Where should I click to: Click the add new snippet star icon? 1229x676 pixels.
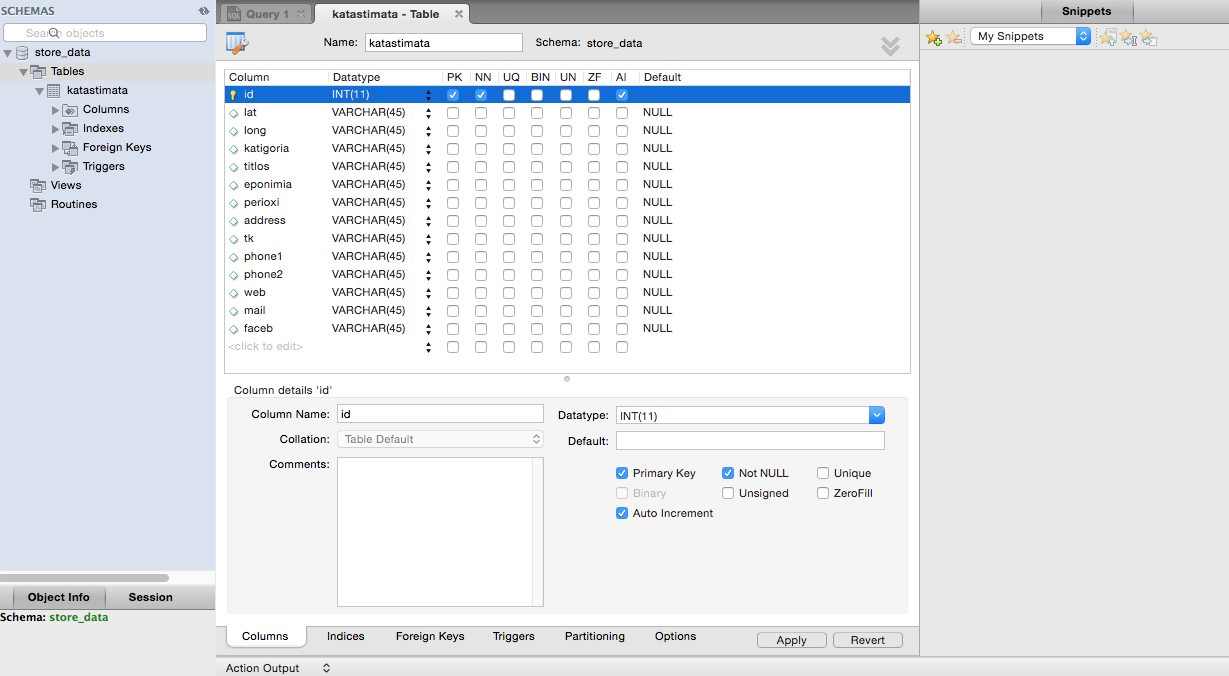coord(934,37)
